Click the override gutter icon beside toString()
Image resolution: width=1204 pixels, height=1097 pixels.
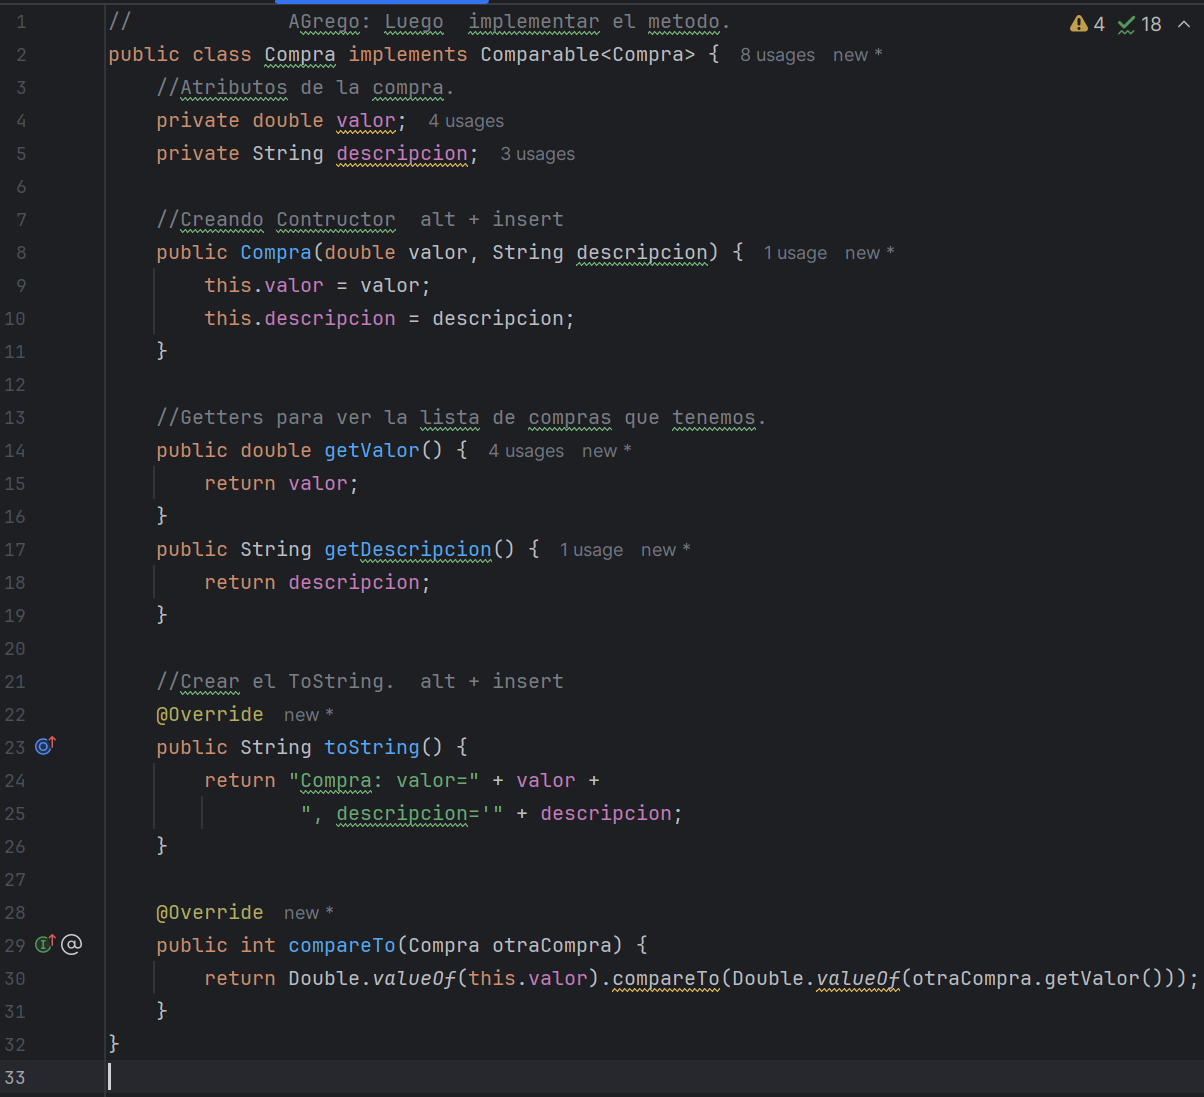click(x=45, y=746)
